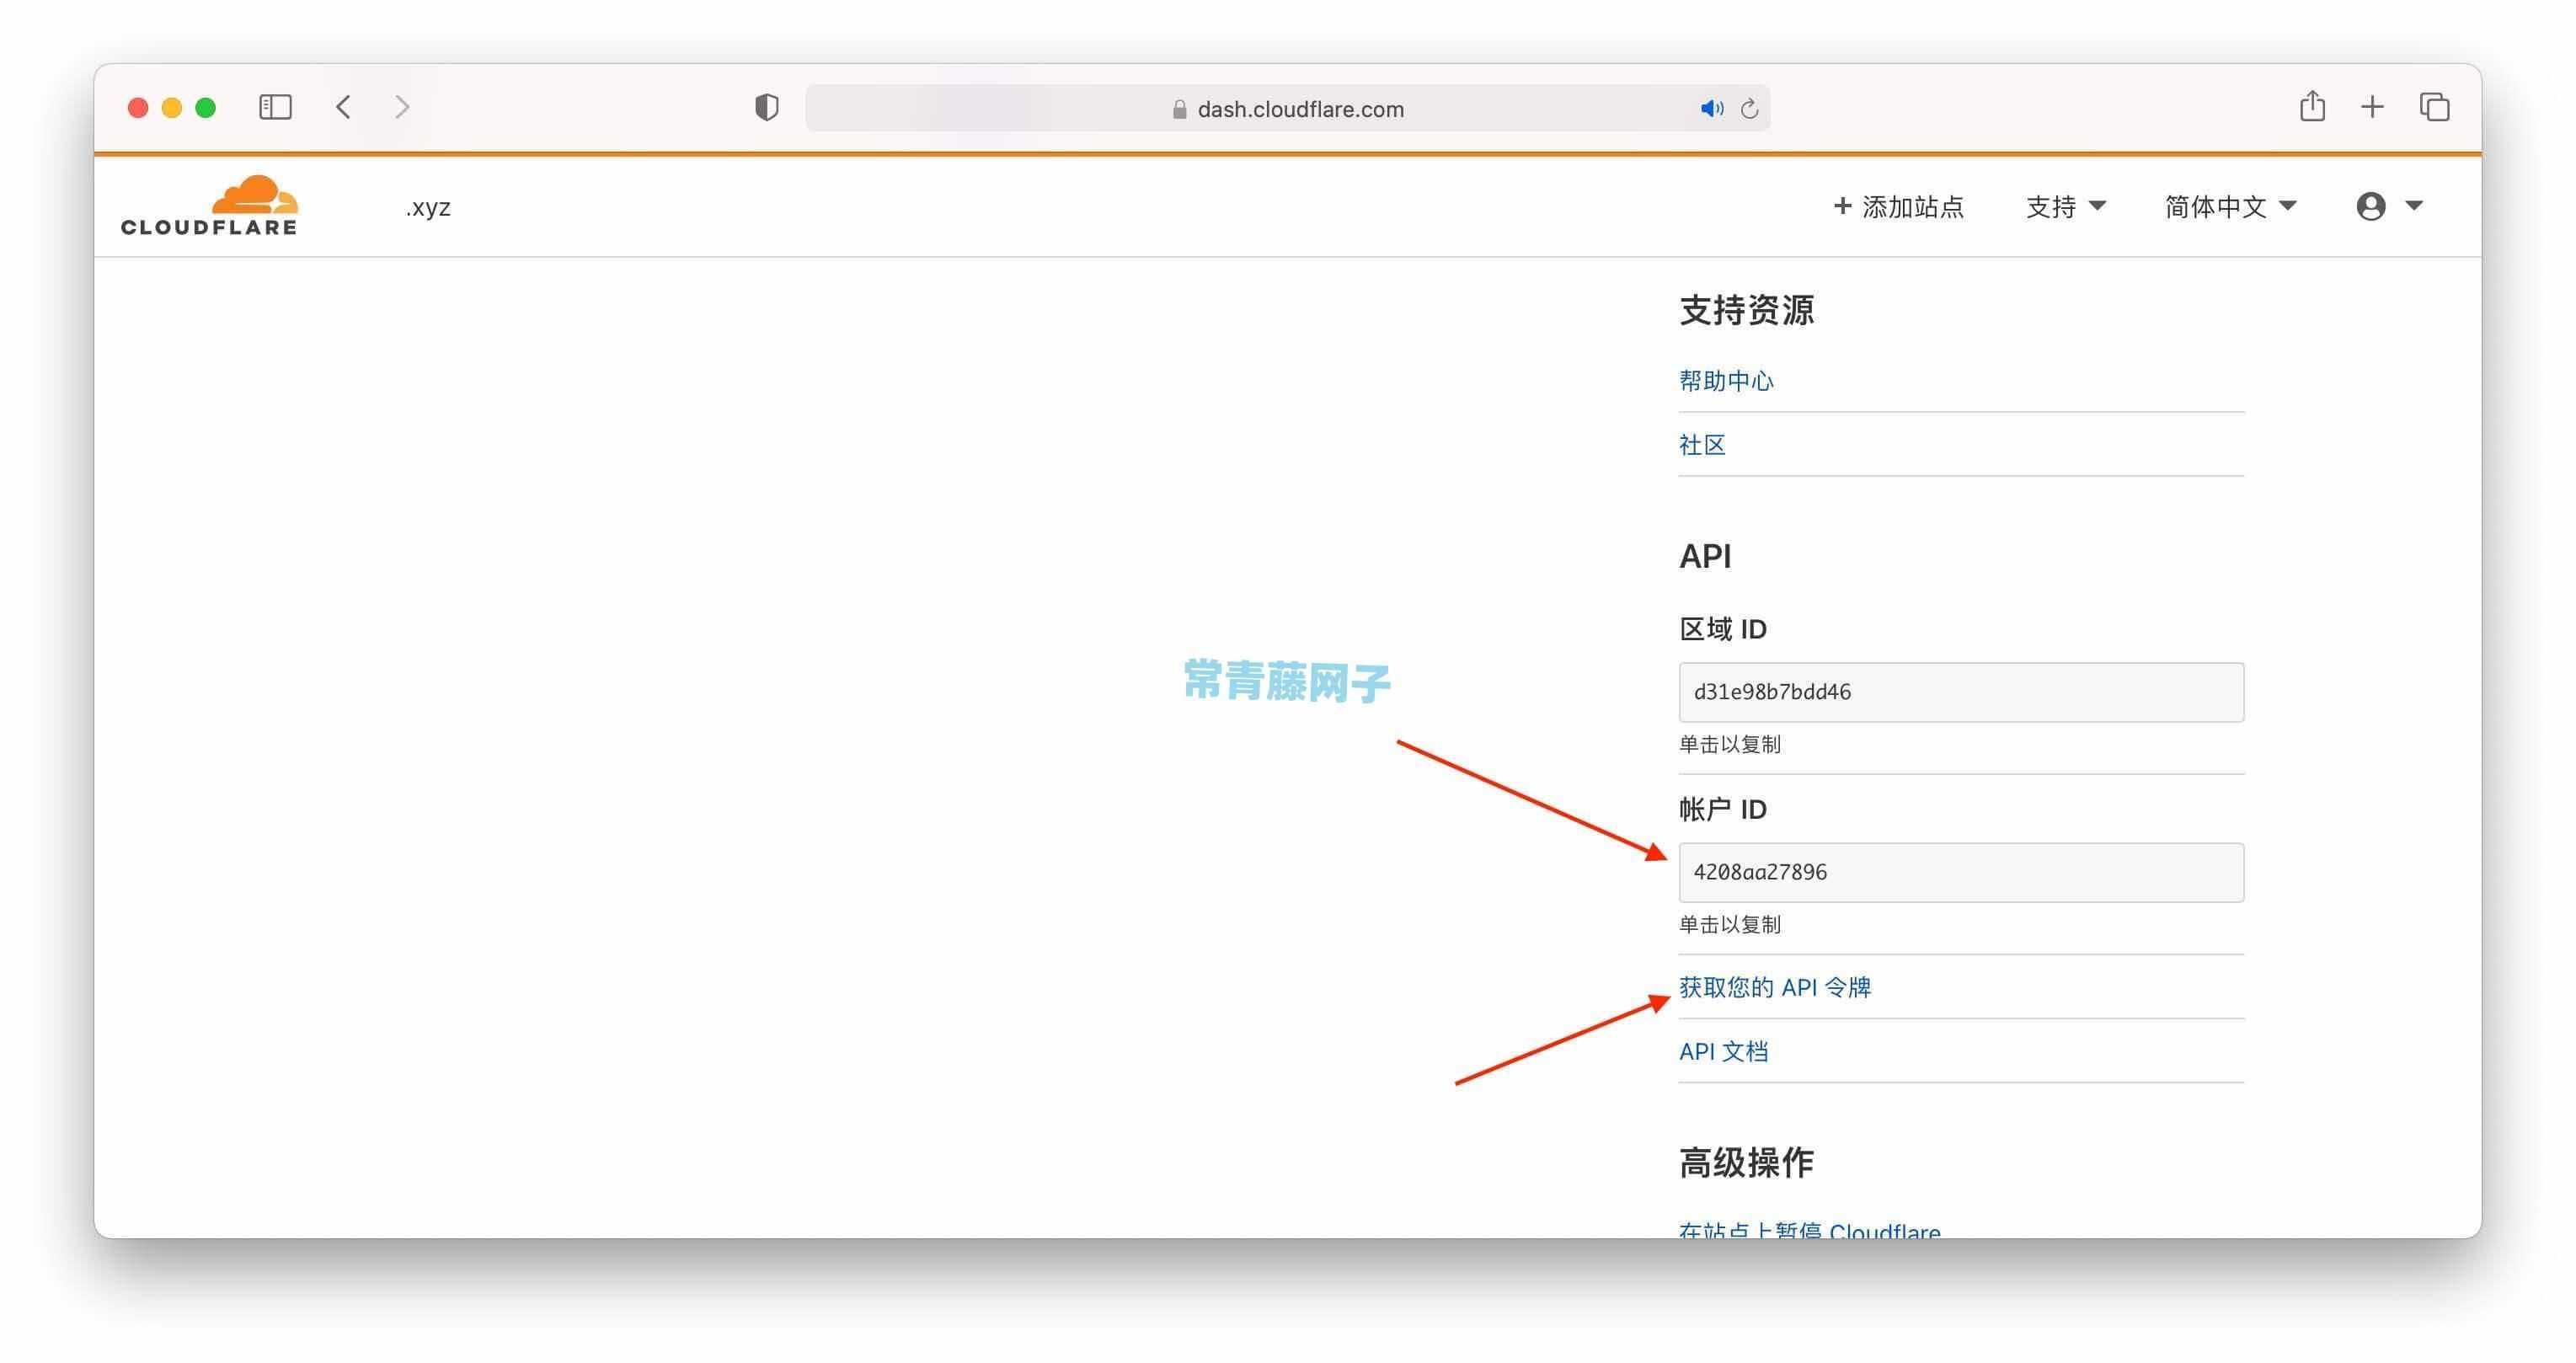Expand the 支持 dropdown menu

[x=2066, y=207]
